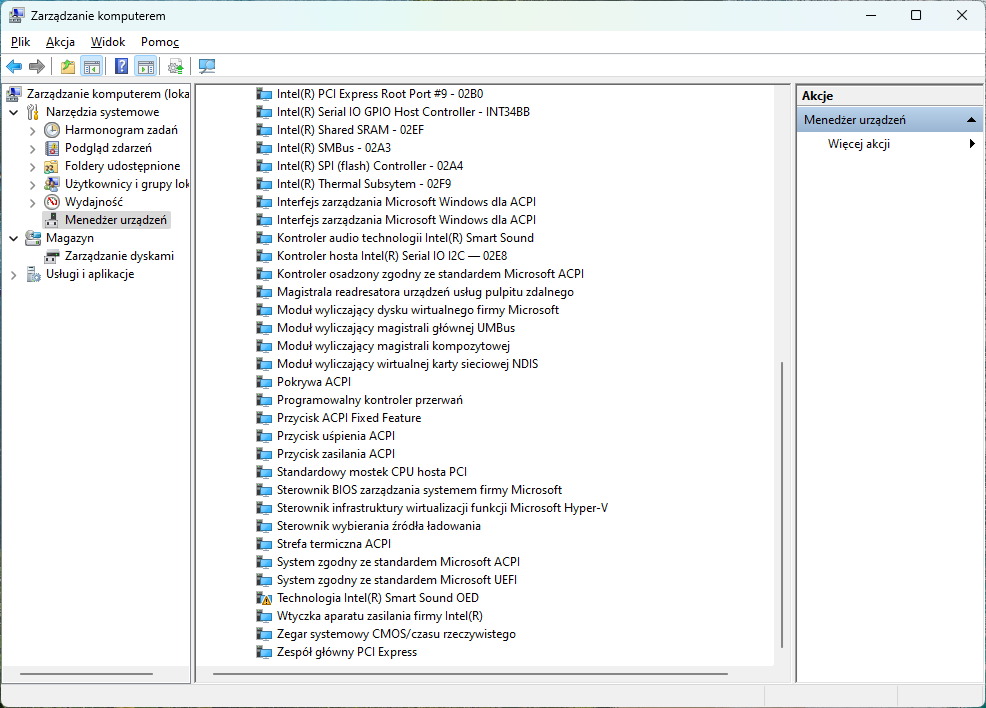Select Intel(R) Serial IO GPIO Host Controller - INT34BB
The width and height of the screenshot is (986, 708).
(x=403, y=112)
